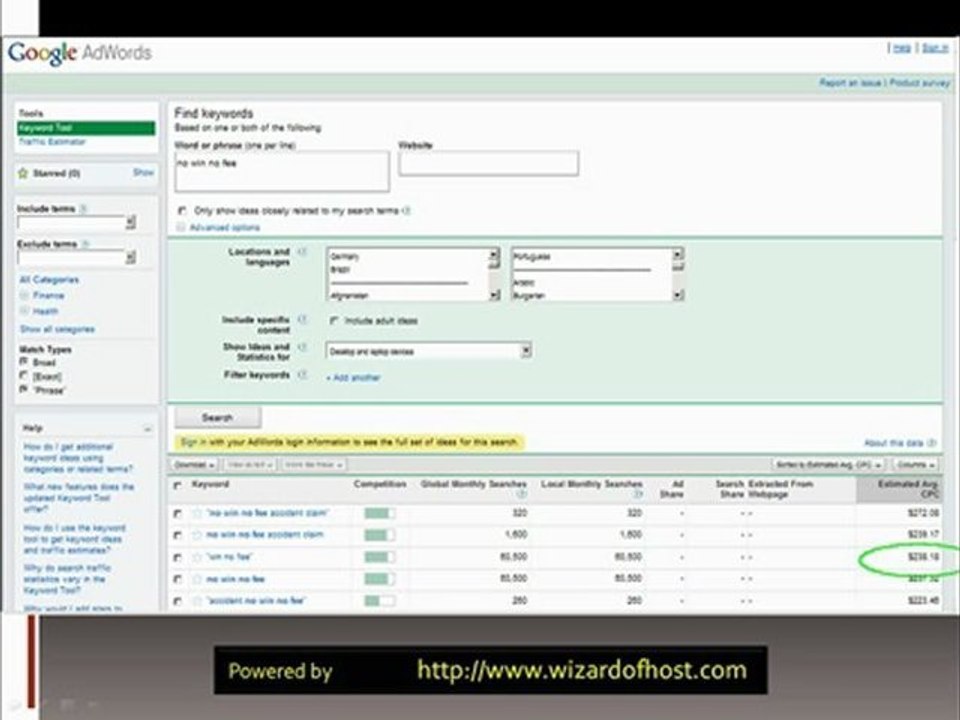Image resolution: width=960 pixels, height=720 pixels.
Task: Star the 'win no fee' keyword row
Action: (197, 557)
